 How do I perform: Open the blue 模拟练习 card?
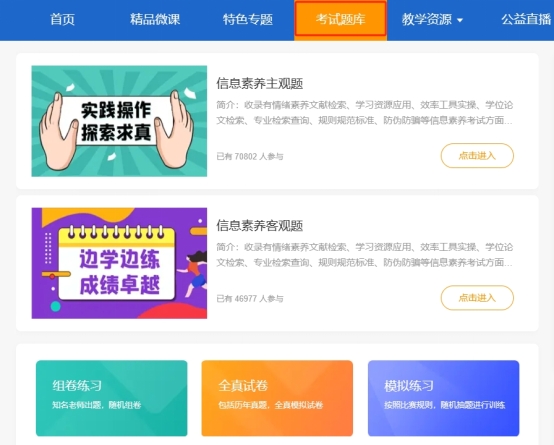[443, 398]
